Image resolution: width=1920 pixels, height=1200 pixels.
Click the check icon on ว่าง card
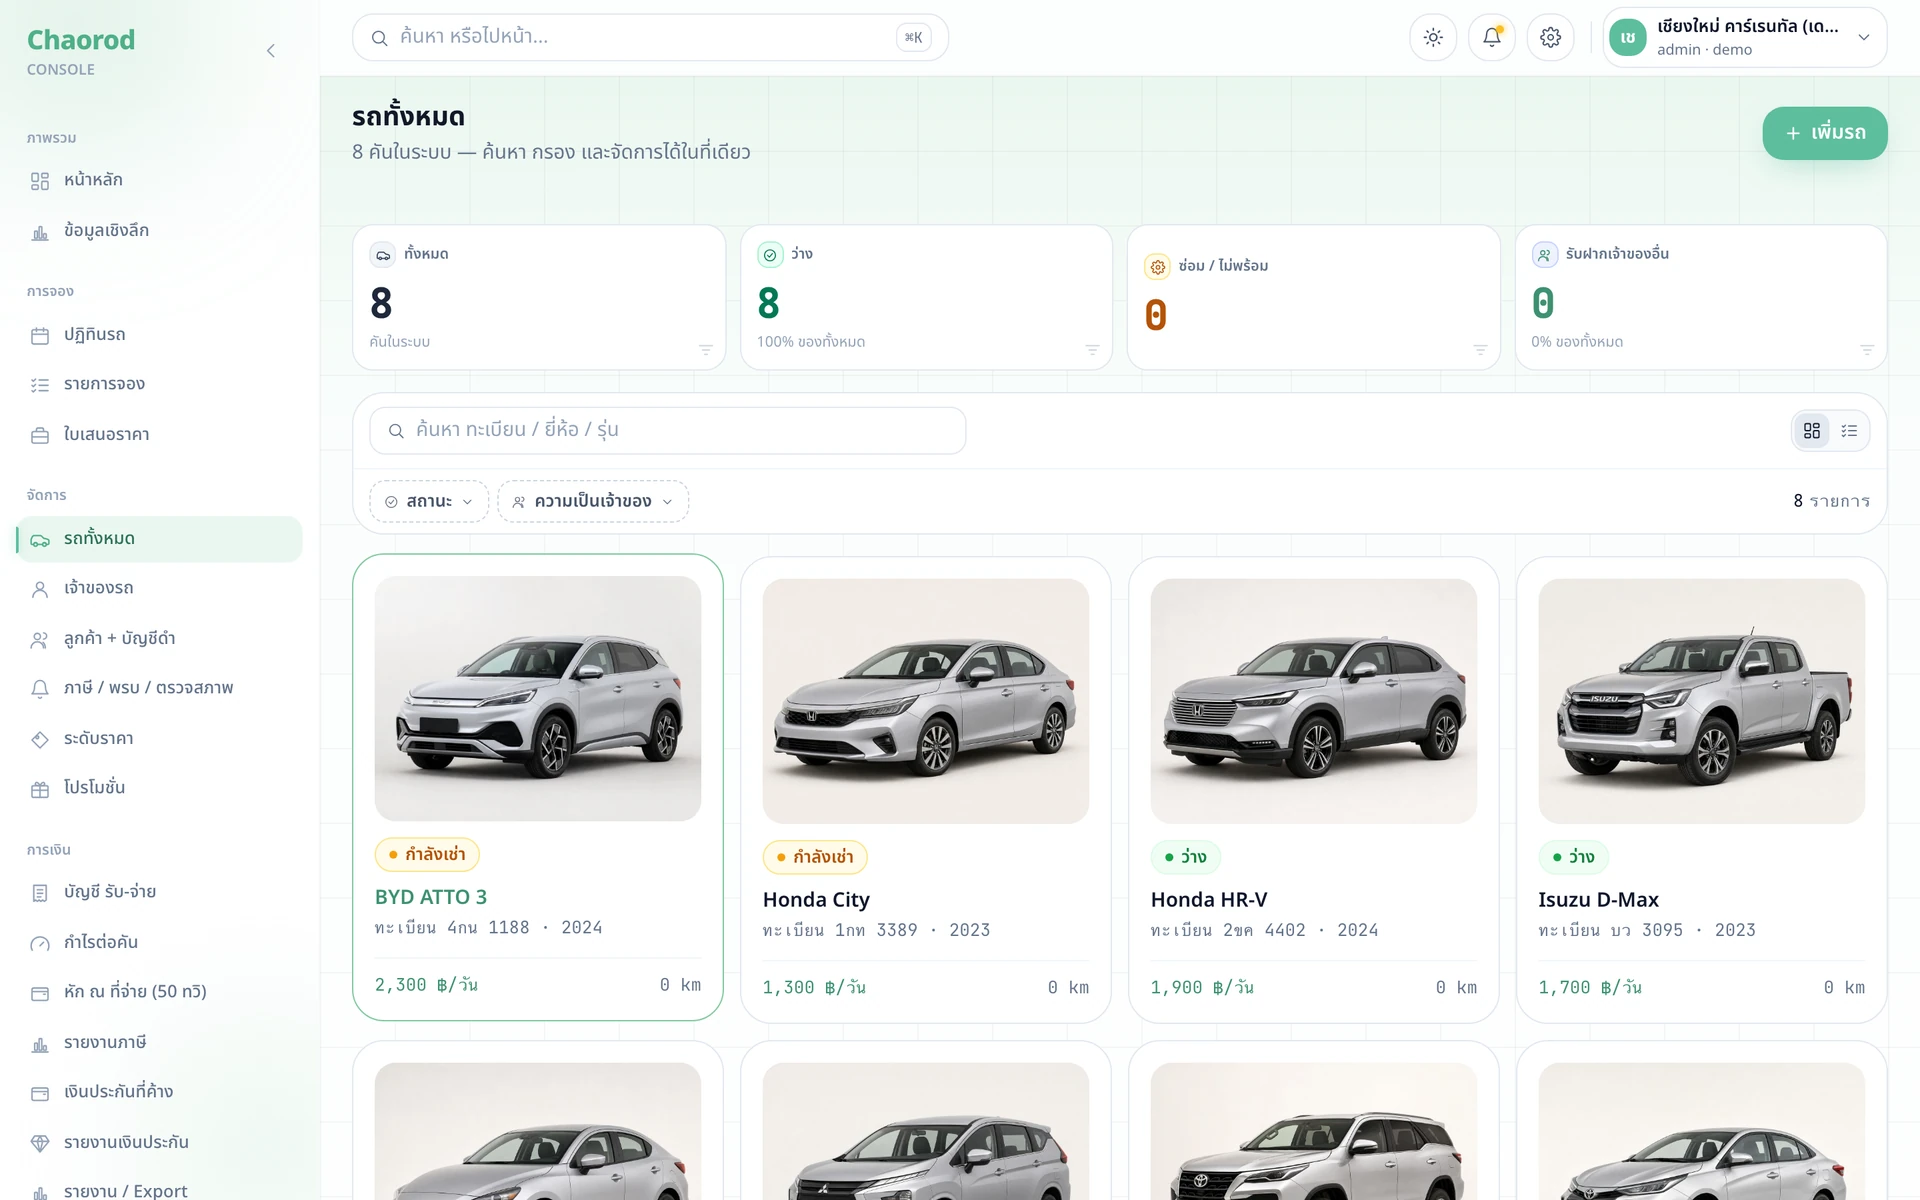click(770, 255)
